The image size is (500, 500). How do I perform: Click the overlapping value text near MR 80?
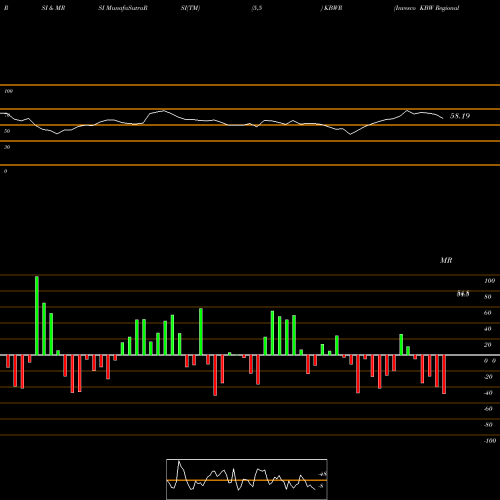463,294
